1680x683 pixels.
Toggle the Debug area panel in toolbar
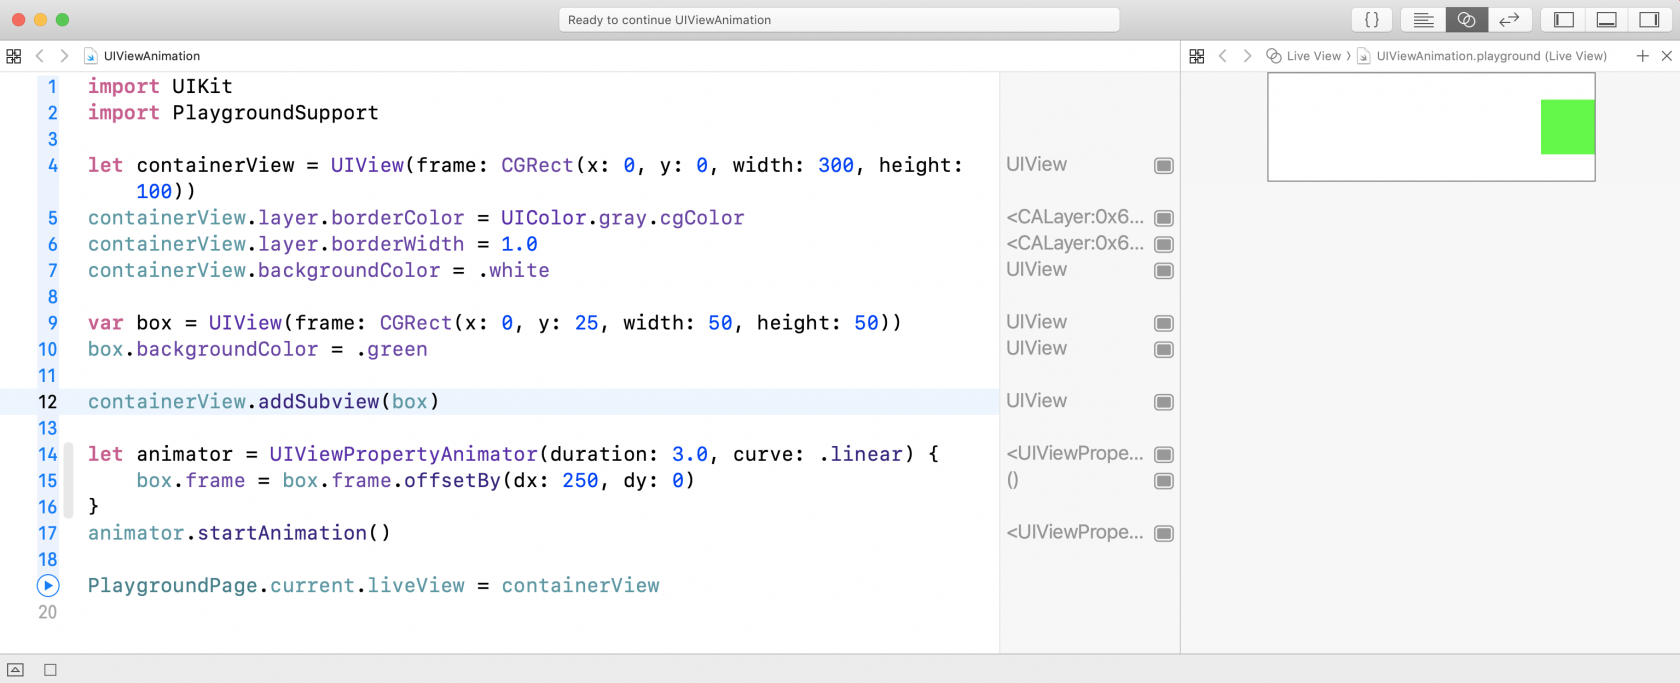tap(1606, 20)
